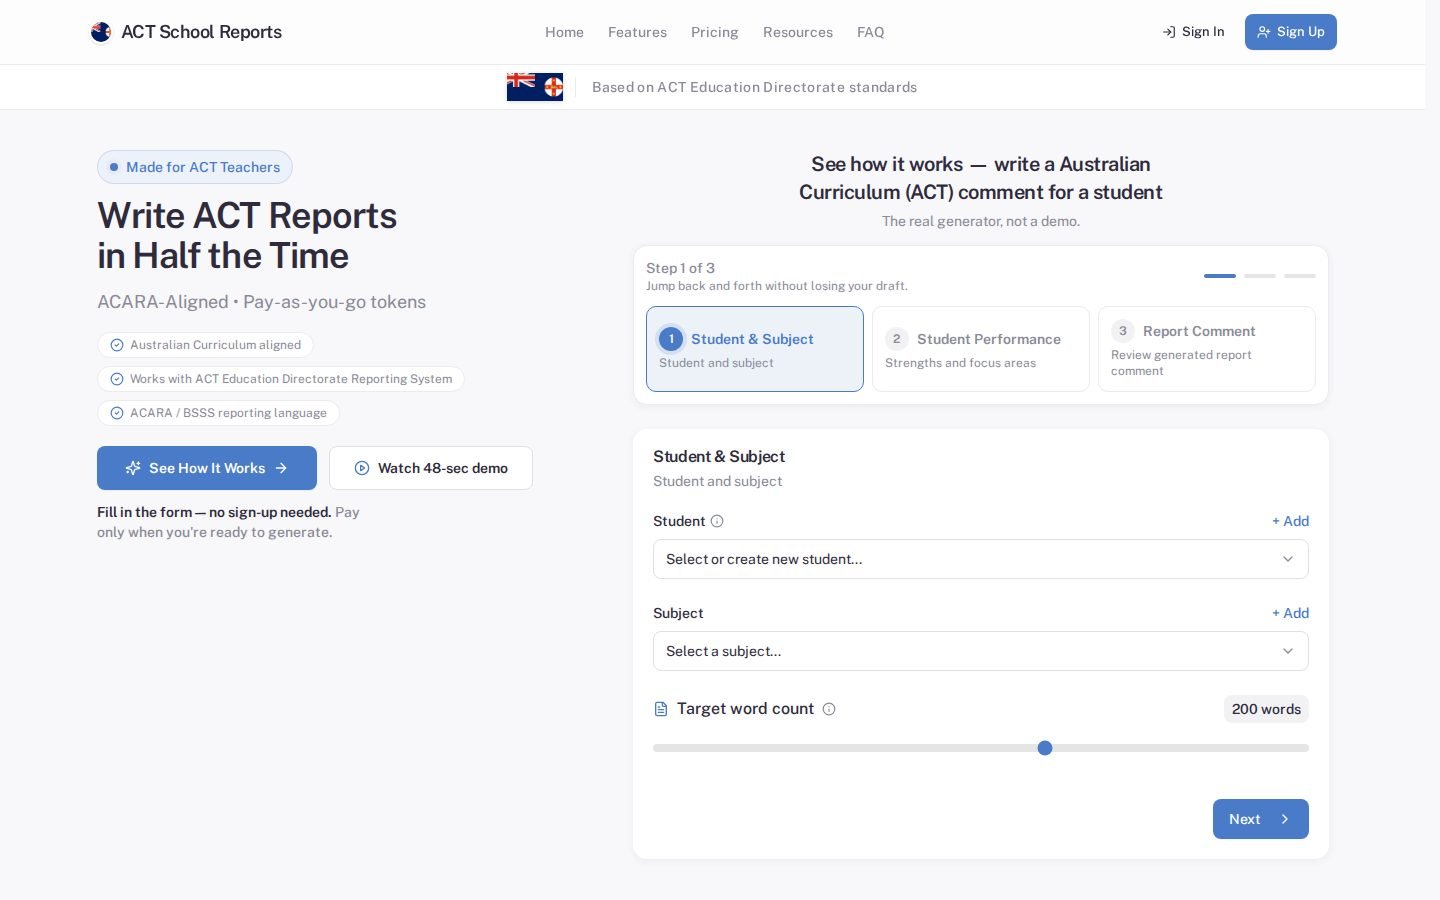Click Next to proceed to step 2
This screenshot has height=900, width=1440.
pyautogui.click(x=1261, y=819)
